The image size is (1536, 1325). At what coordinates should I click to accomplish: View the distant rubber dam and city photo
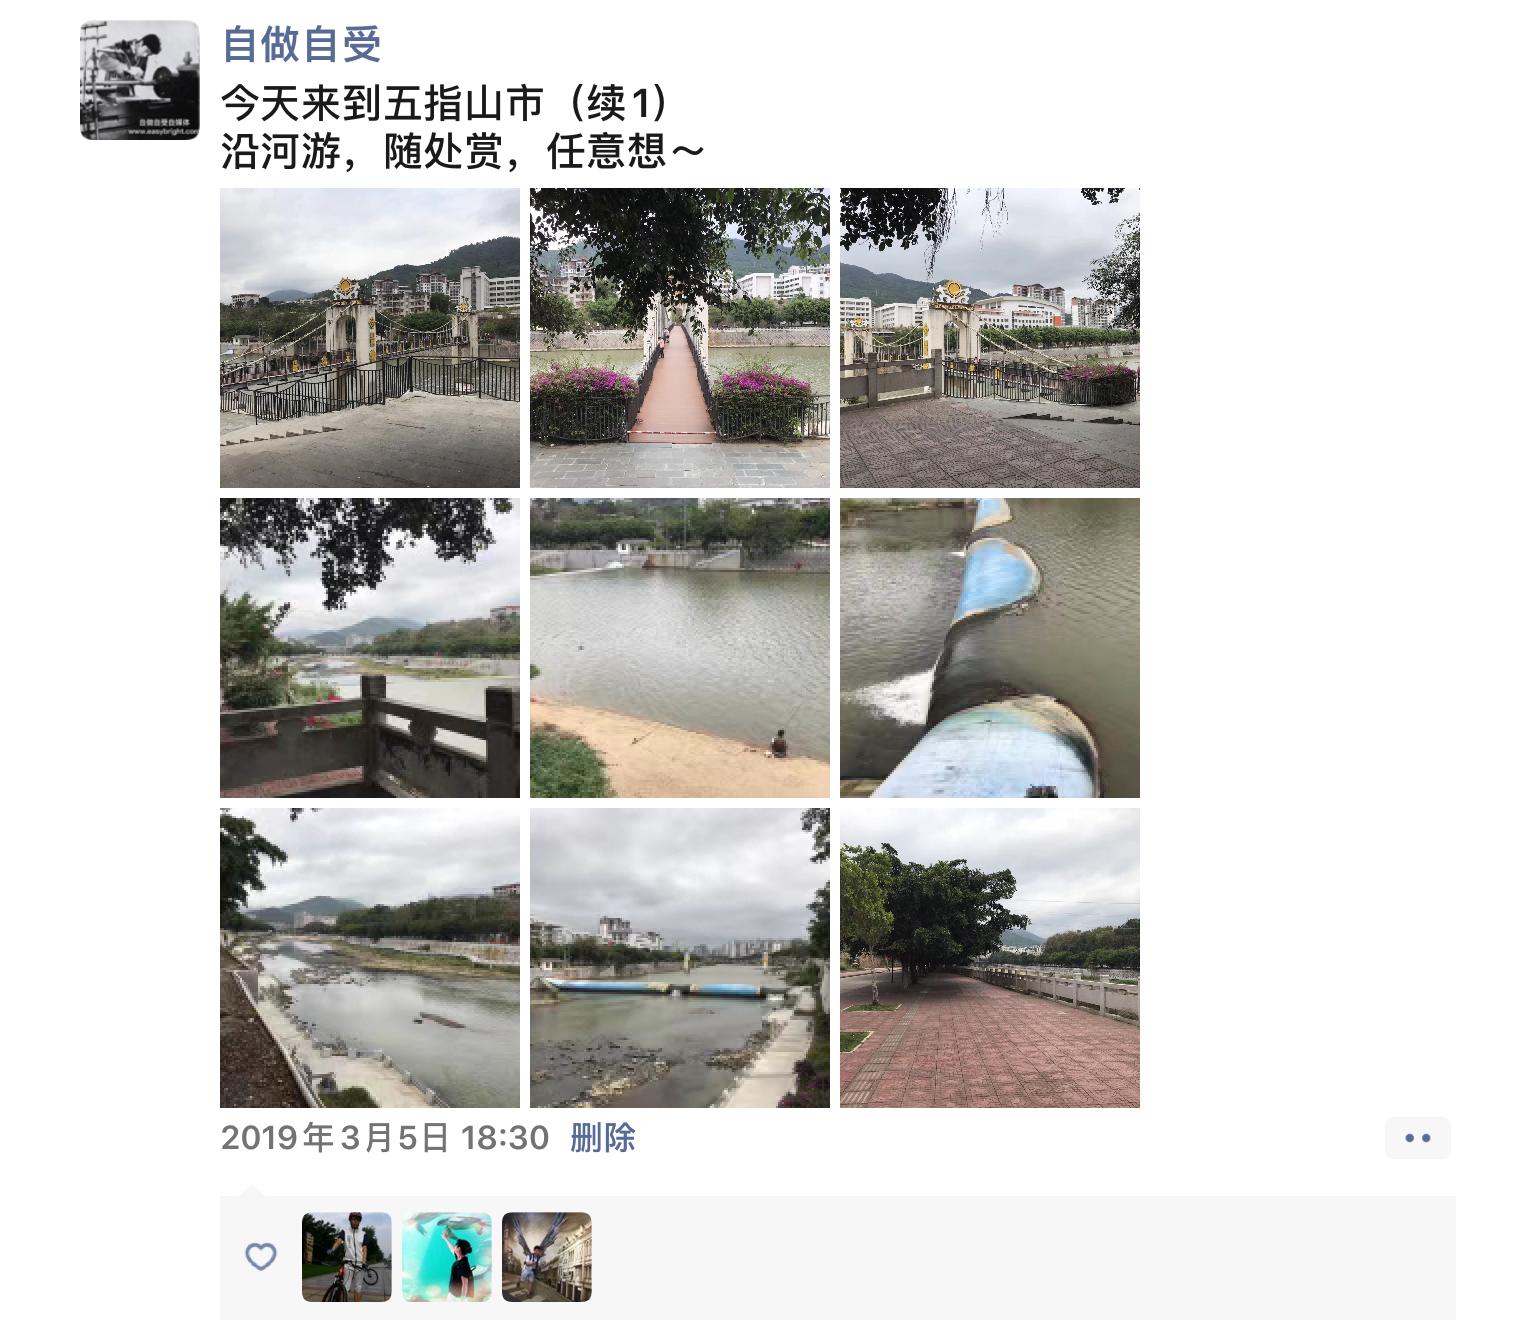pyautogui.click(x=680, y=958)
